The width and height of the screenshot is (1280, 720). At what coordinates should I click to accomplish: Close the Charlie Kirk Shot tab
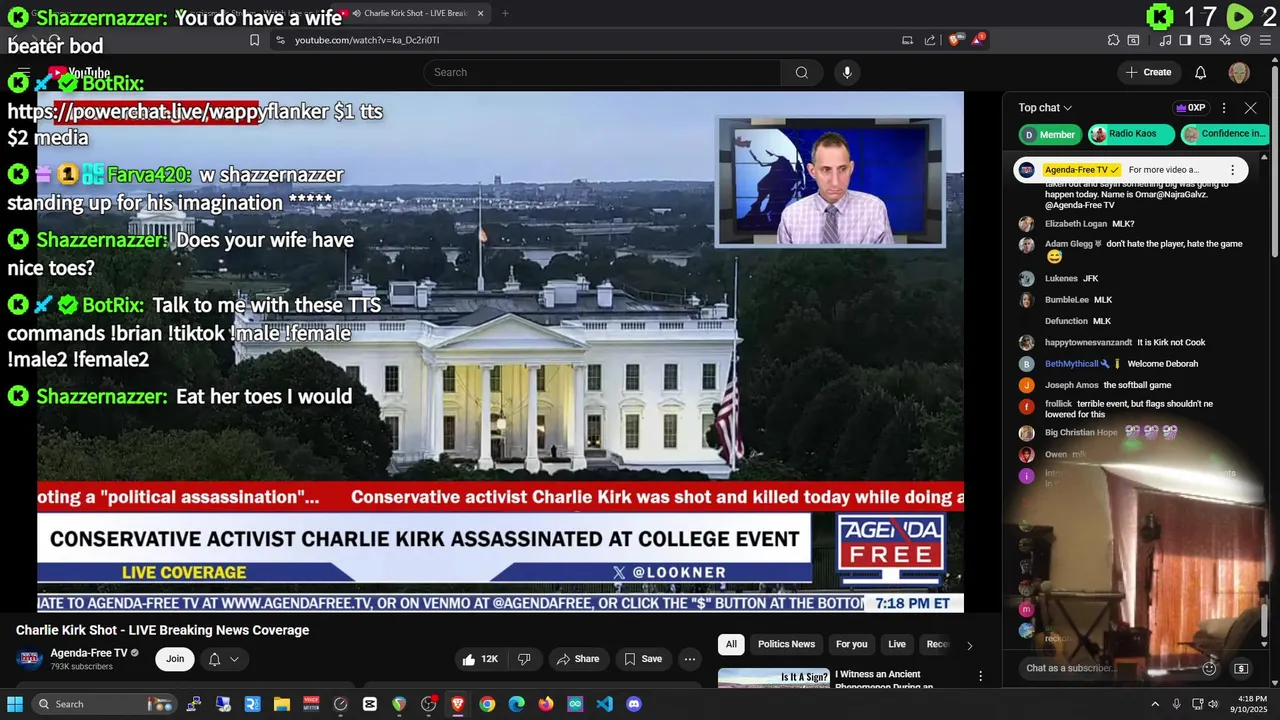481,13
